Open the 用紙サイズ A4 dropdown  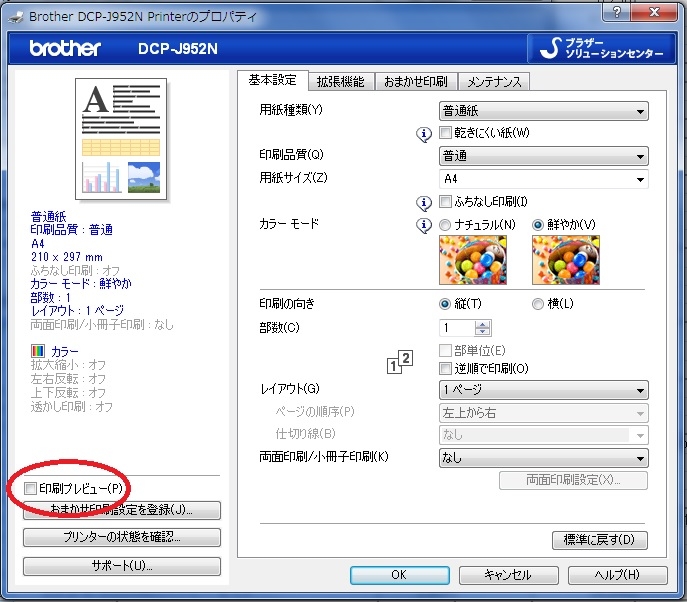coord(544,179)
